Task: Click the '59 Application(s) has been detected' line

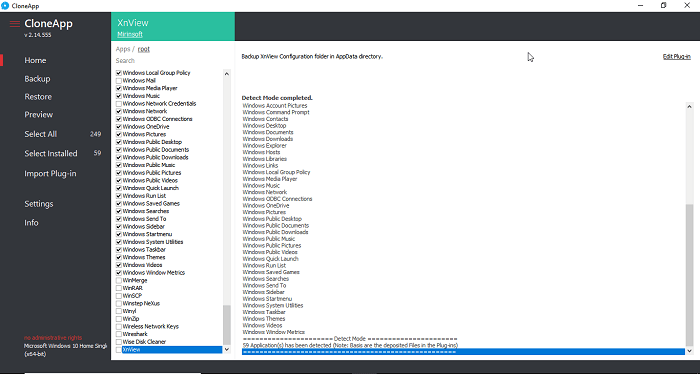Action: click(350, 345)
